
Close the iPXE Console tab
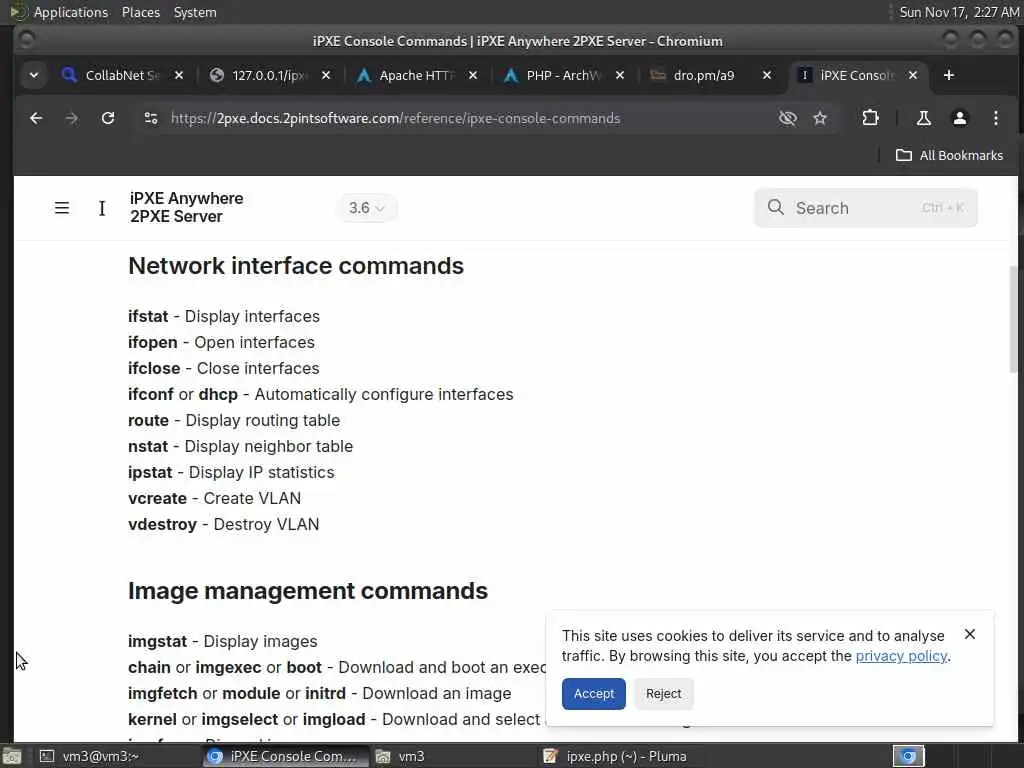913,75
